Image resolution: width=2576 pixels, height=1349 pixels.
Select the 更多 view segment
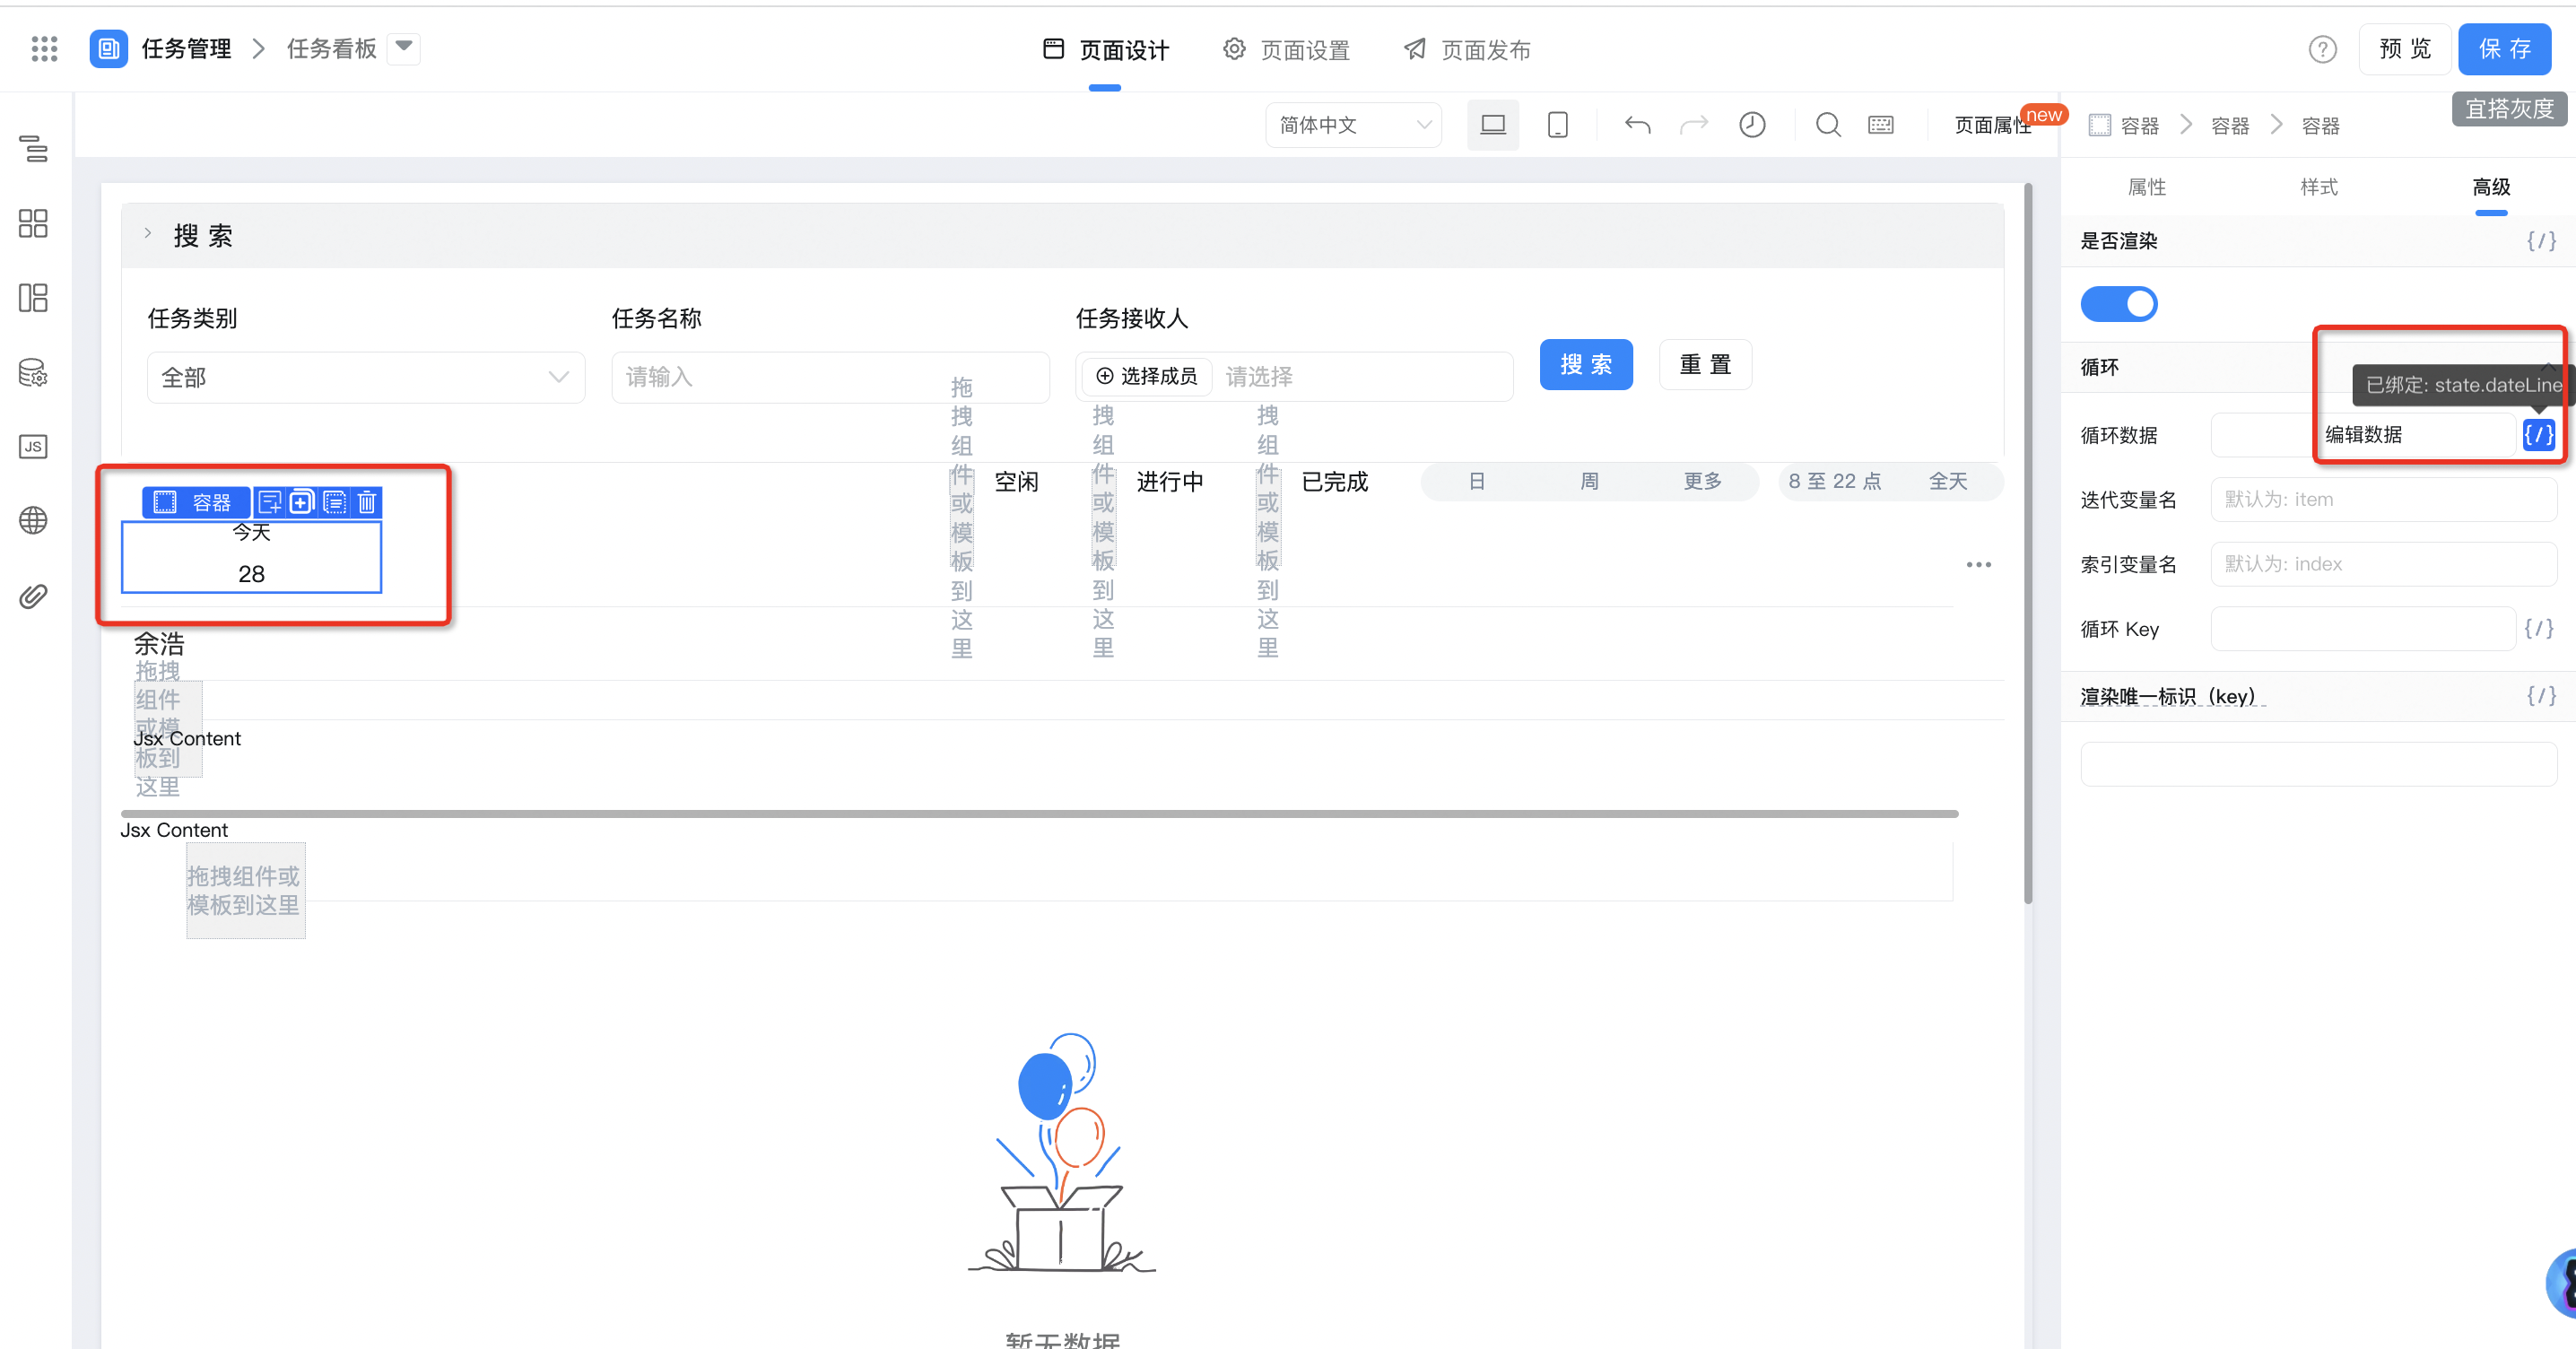1702,481
